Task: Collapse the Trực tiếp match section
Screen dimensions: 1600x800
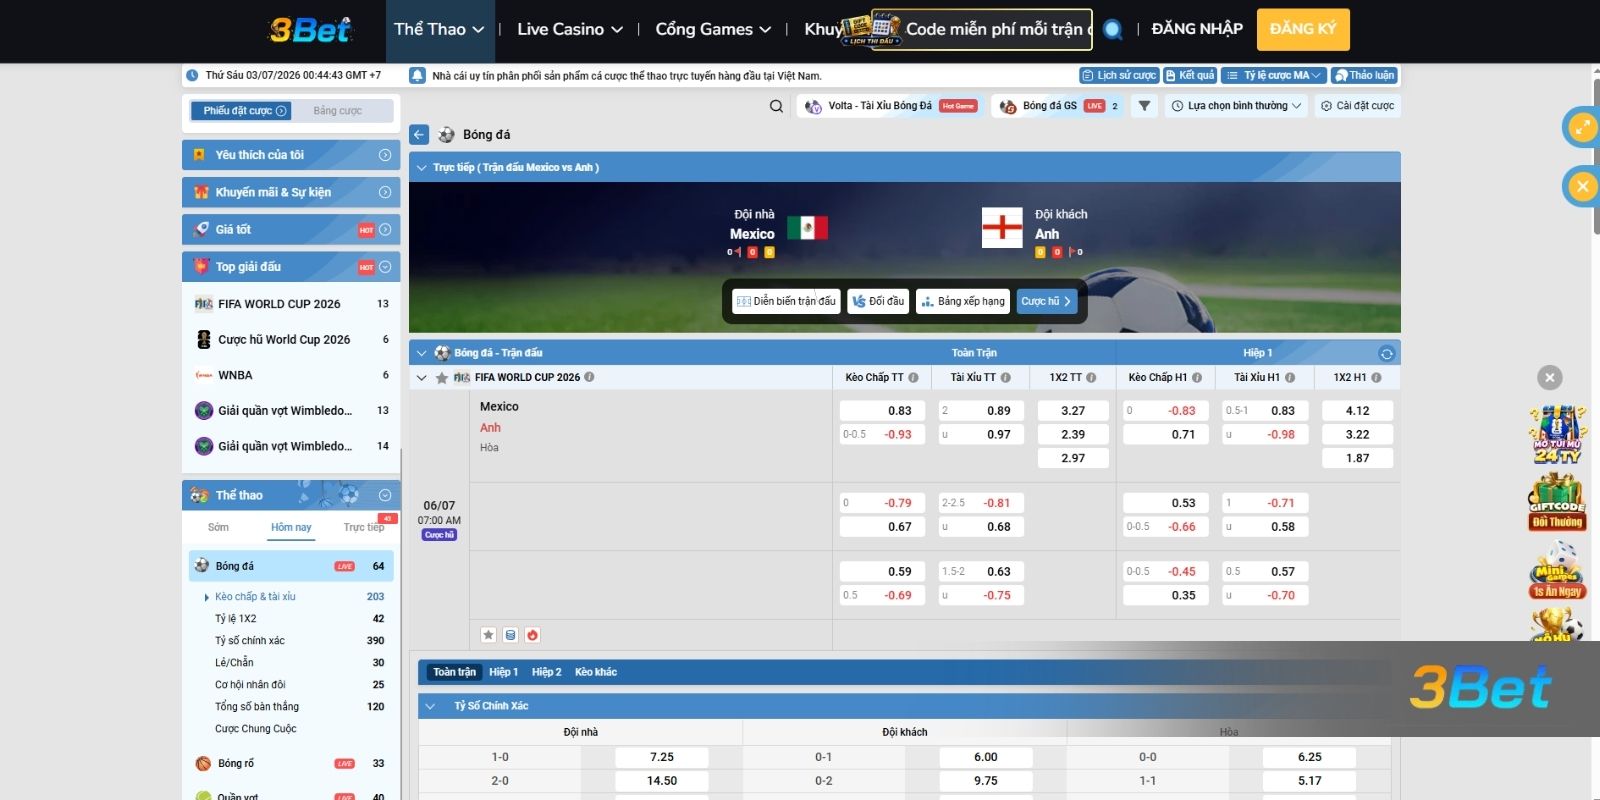Action: tap(421, 168)
